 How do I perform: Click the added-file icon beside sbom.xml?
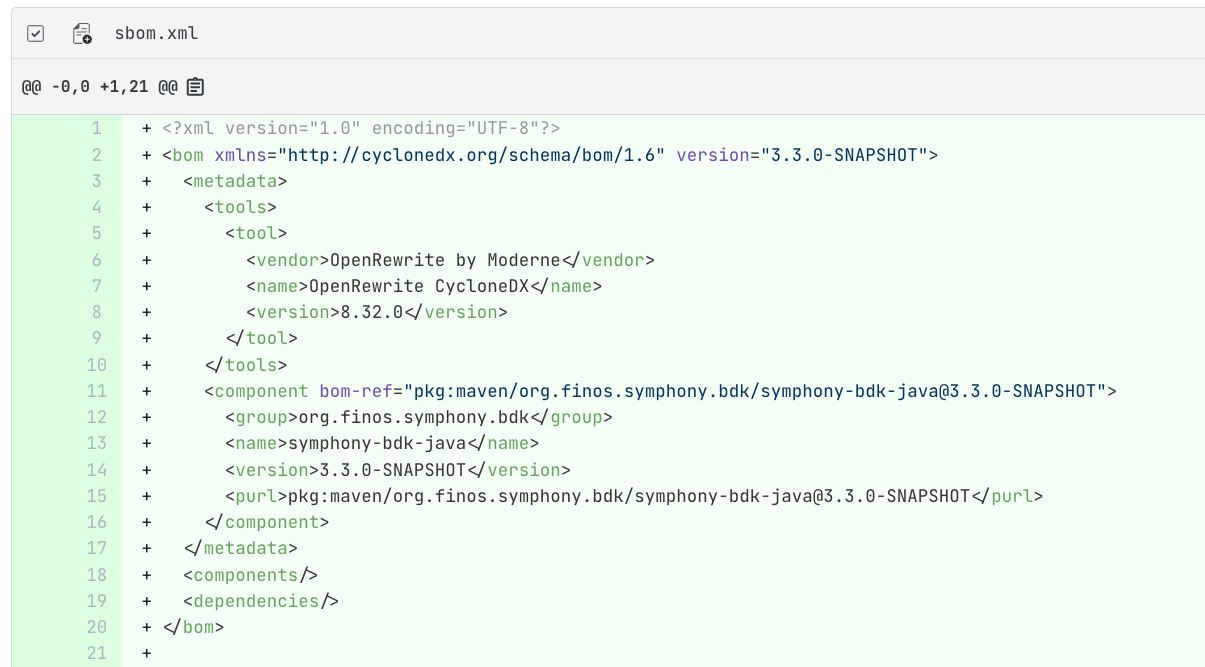(x=82, y=34)
